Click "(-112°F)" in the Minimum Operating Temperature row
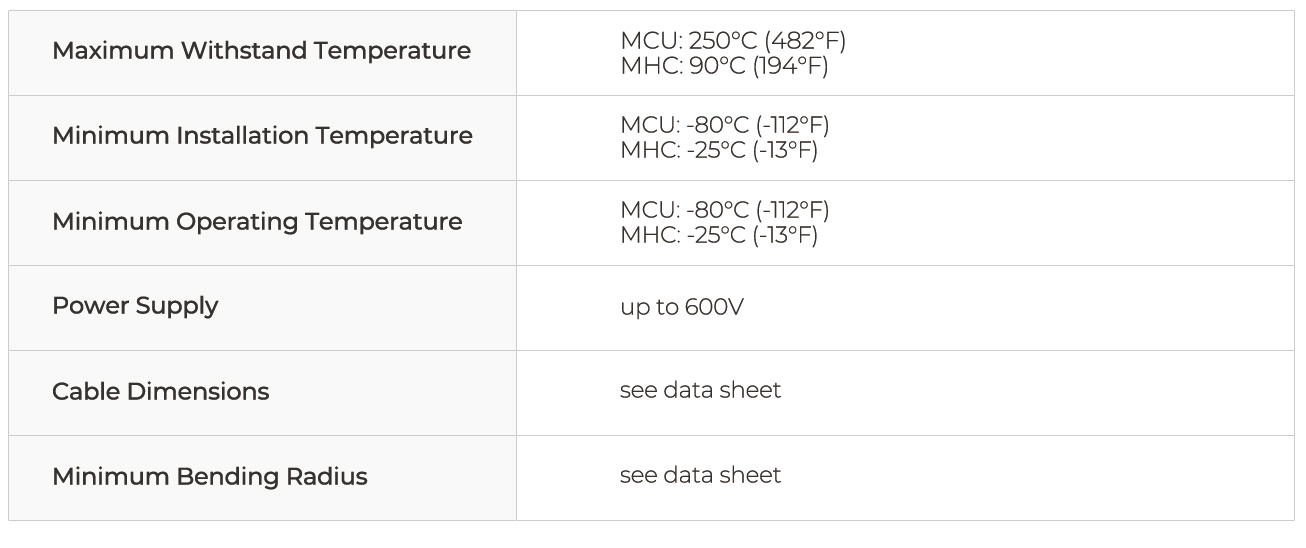Image resolution: width=1306 pixels, height=548 pixels. [792, 211]
